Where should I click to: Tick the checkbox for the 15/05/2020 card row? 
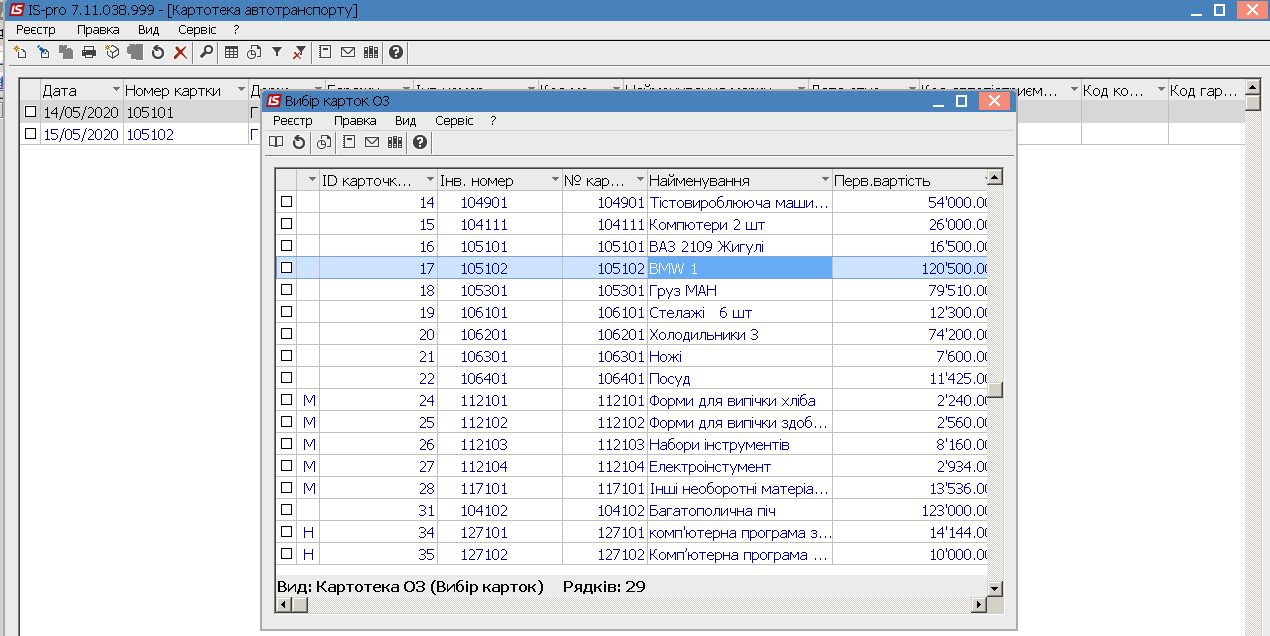(x=30, y=134)
